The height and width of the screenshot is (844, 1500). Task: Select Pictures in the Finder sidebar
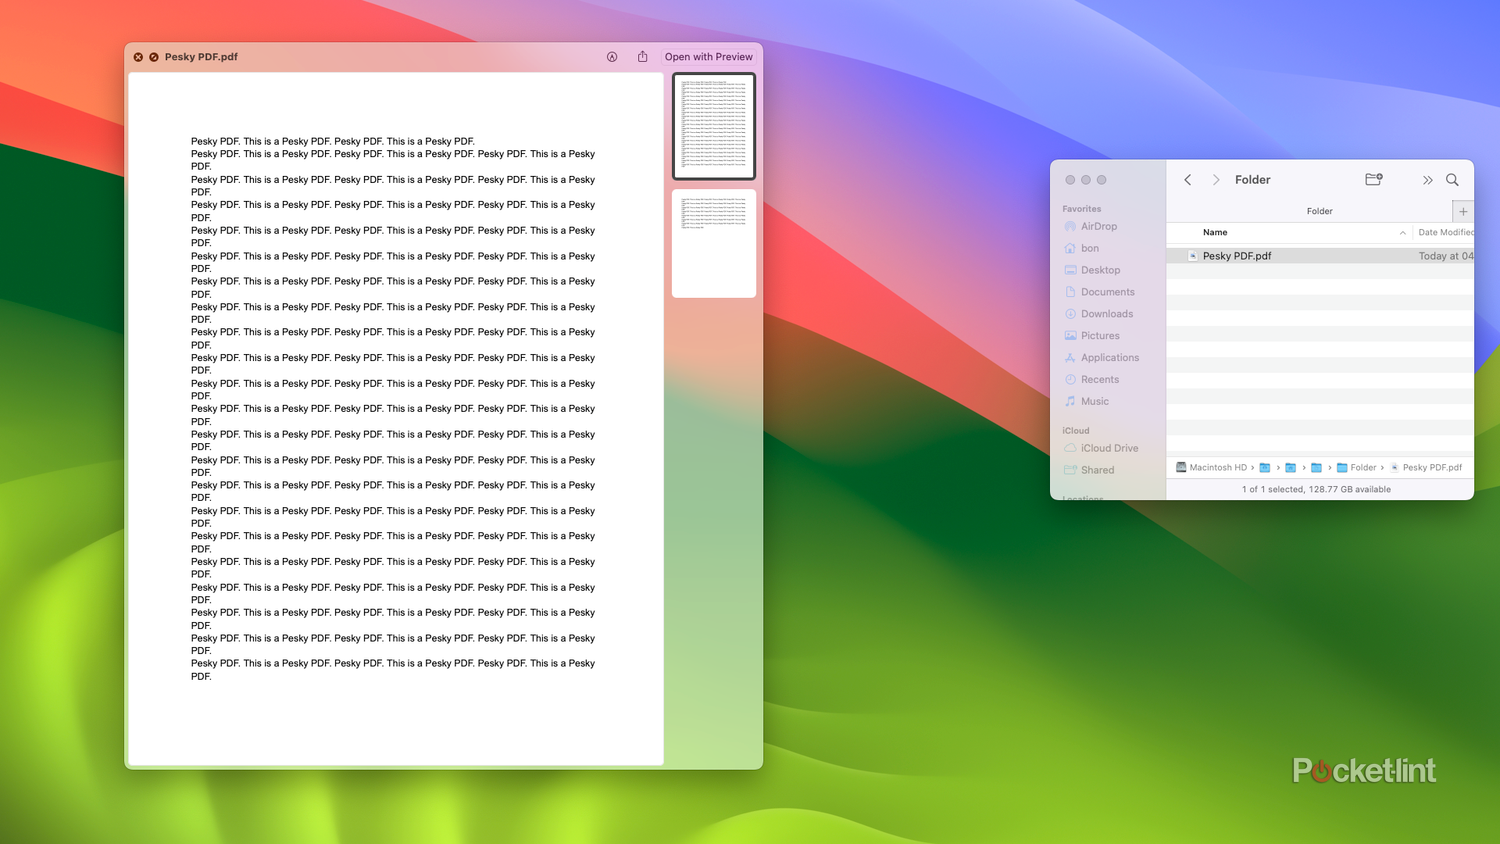click(x=1092, y=336)
